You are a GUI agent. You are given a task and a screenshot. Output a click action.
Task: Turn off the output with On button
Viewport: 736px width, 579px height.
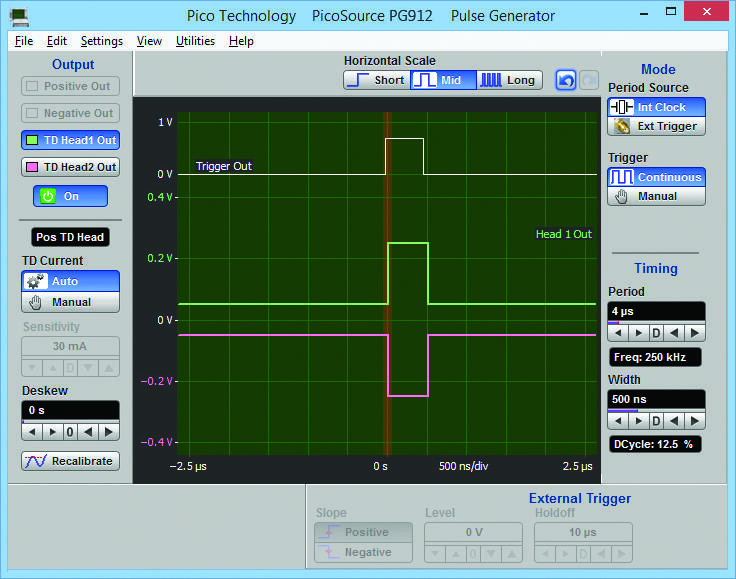(x=70, y=196)
